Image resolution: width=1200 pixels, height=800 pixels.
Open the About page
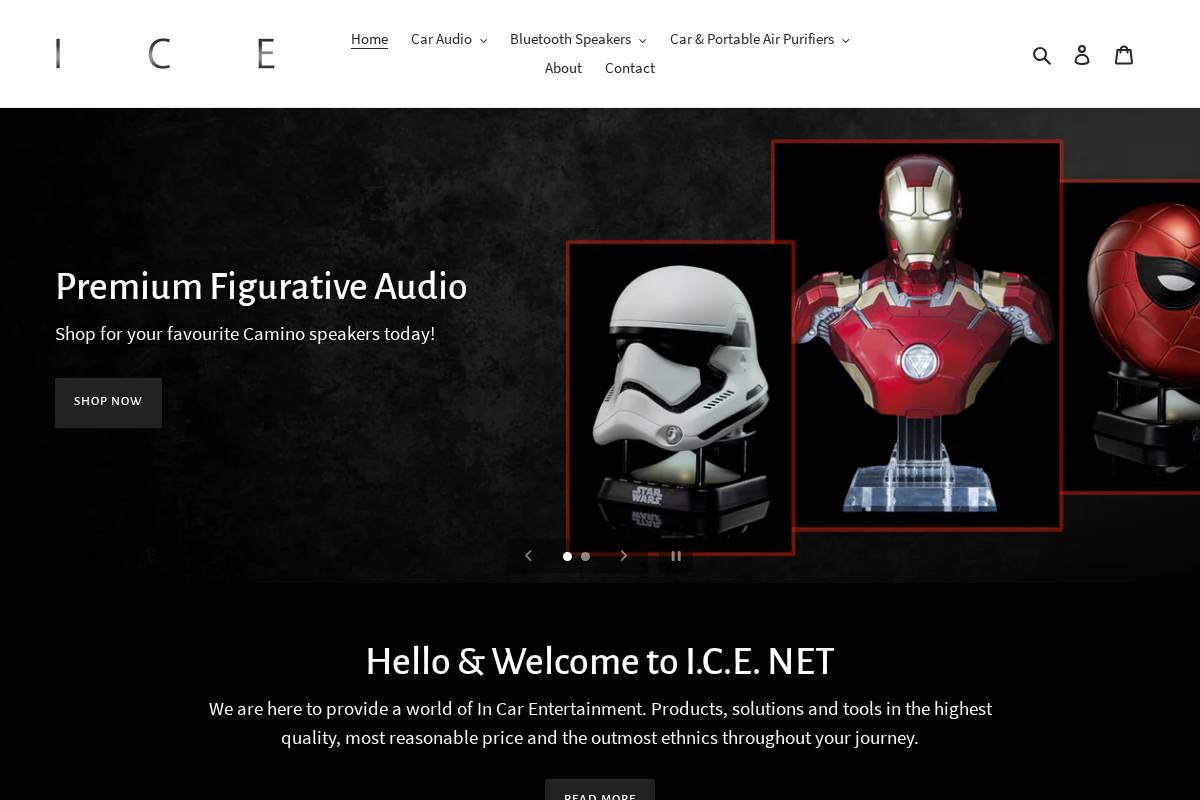(563, 68)
